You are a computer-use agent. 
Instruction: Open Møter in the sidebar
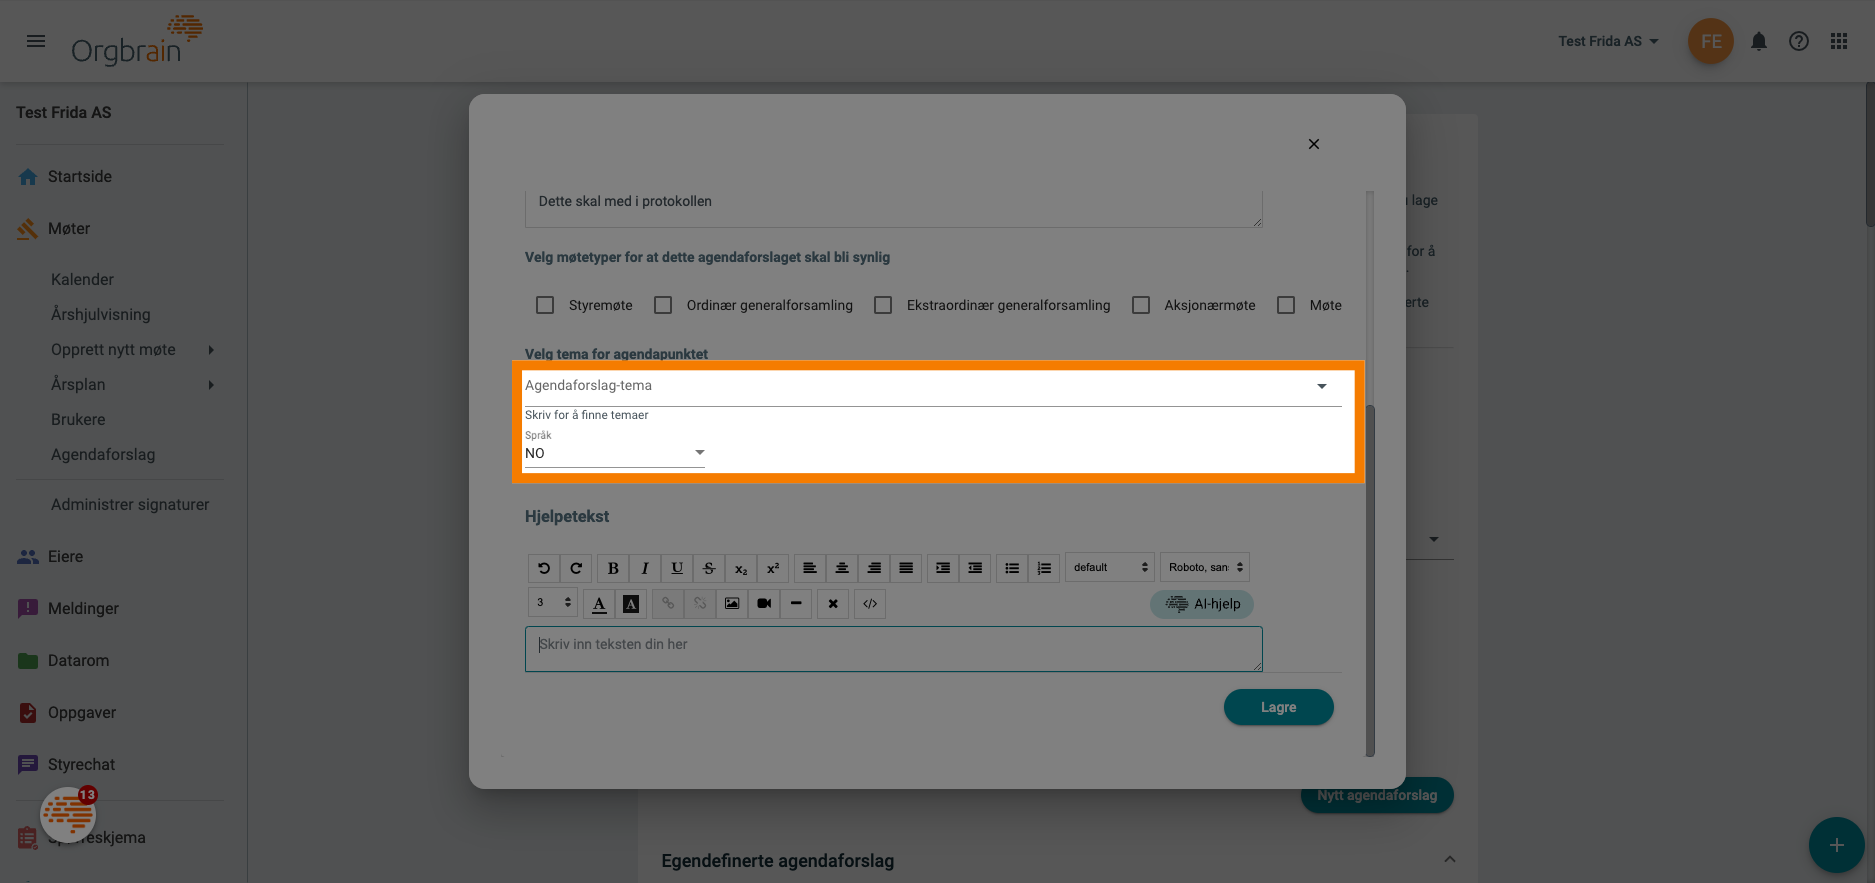coord(69,229)
